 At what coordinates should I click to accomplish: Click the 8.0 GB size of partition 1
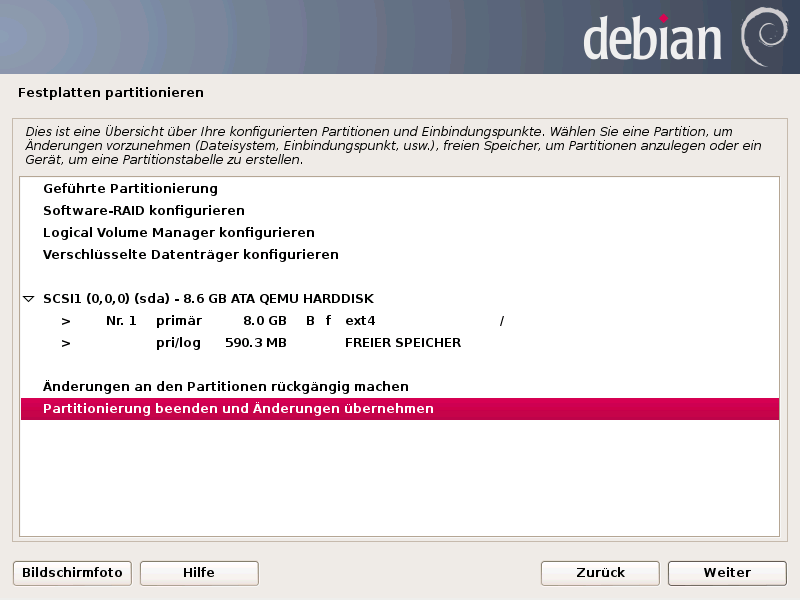264,321
